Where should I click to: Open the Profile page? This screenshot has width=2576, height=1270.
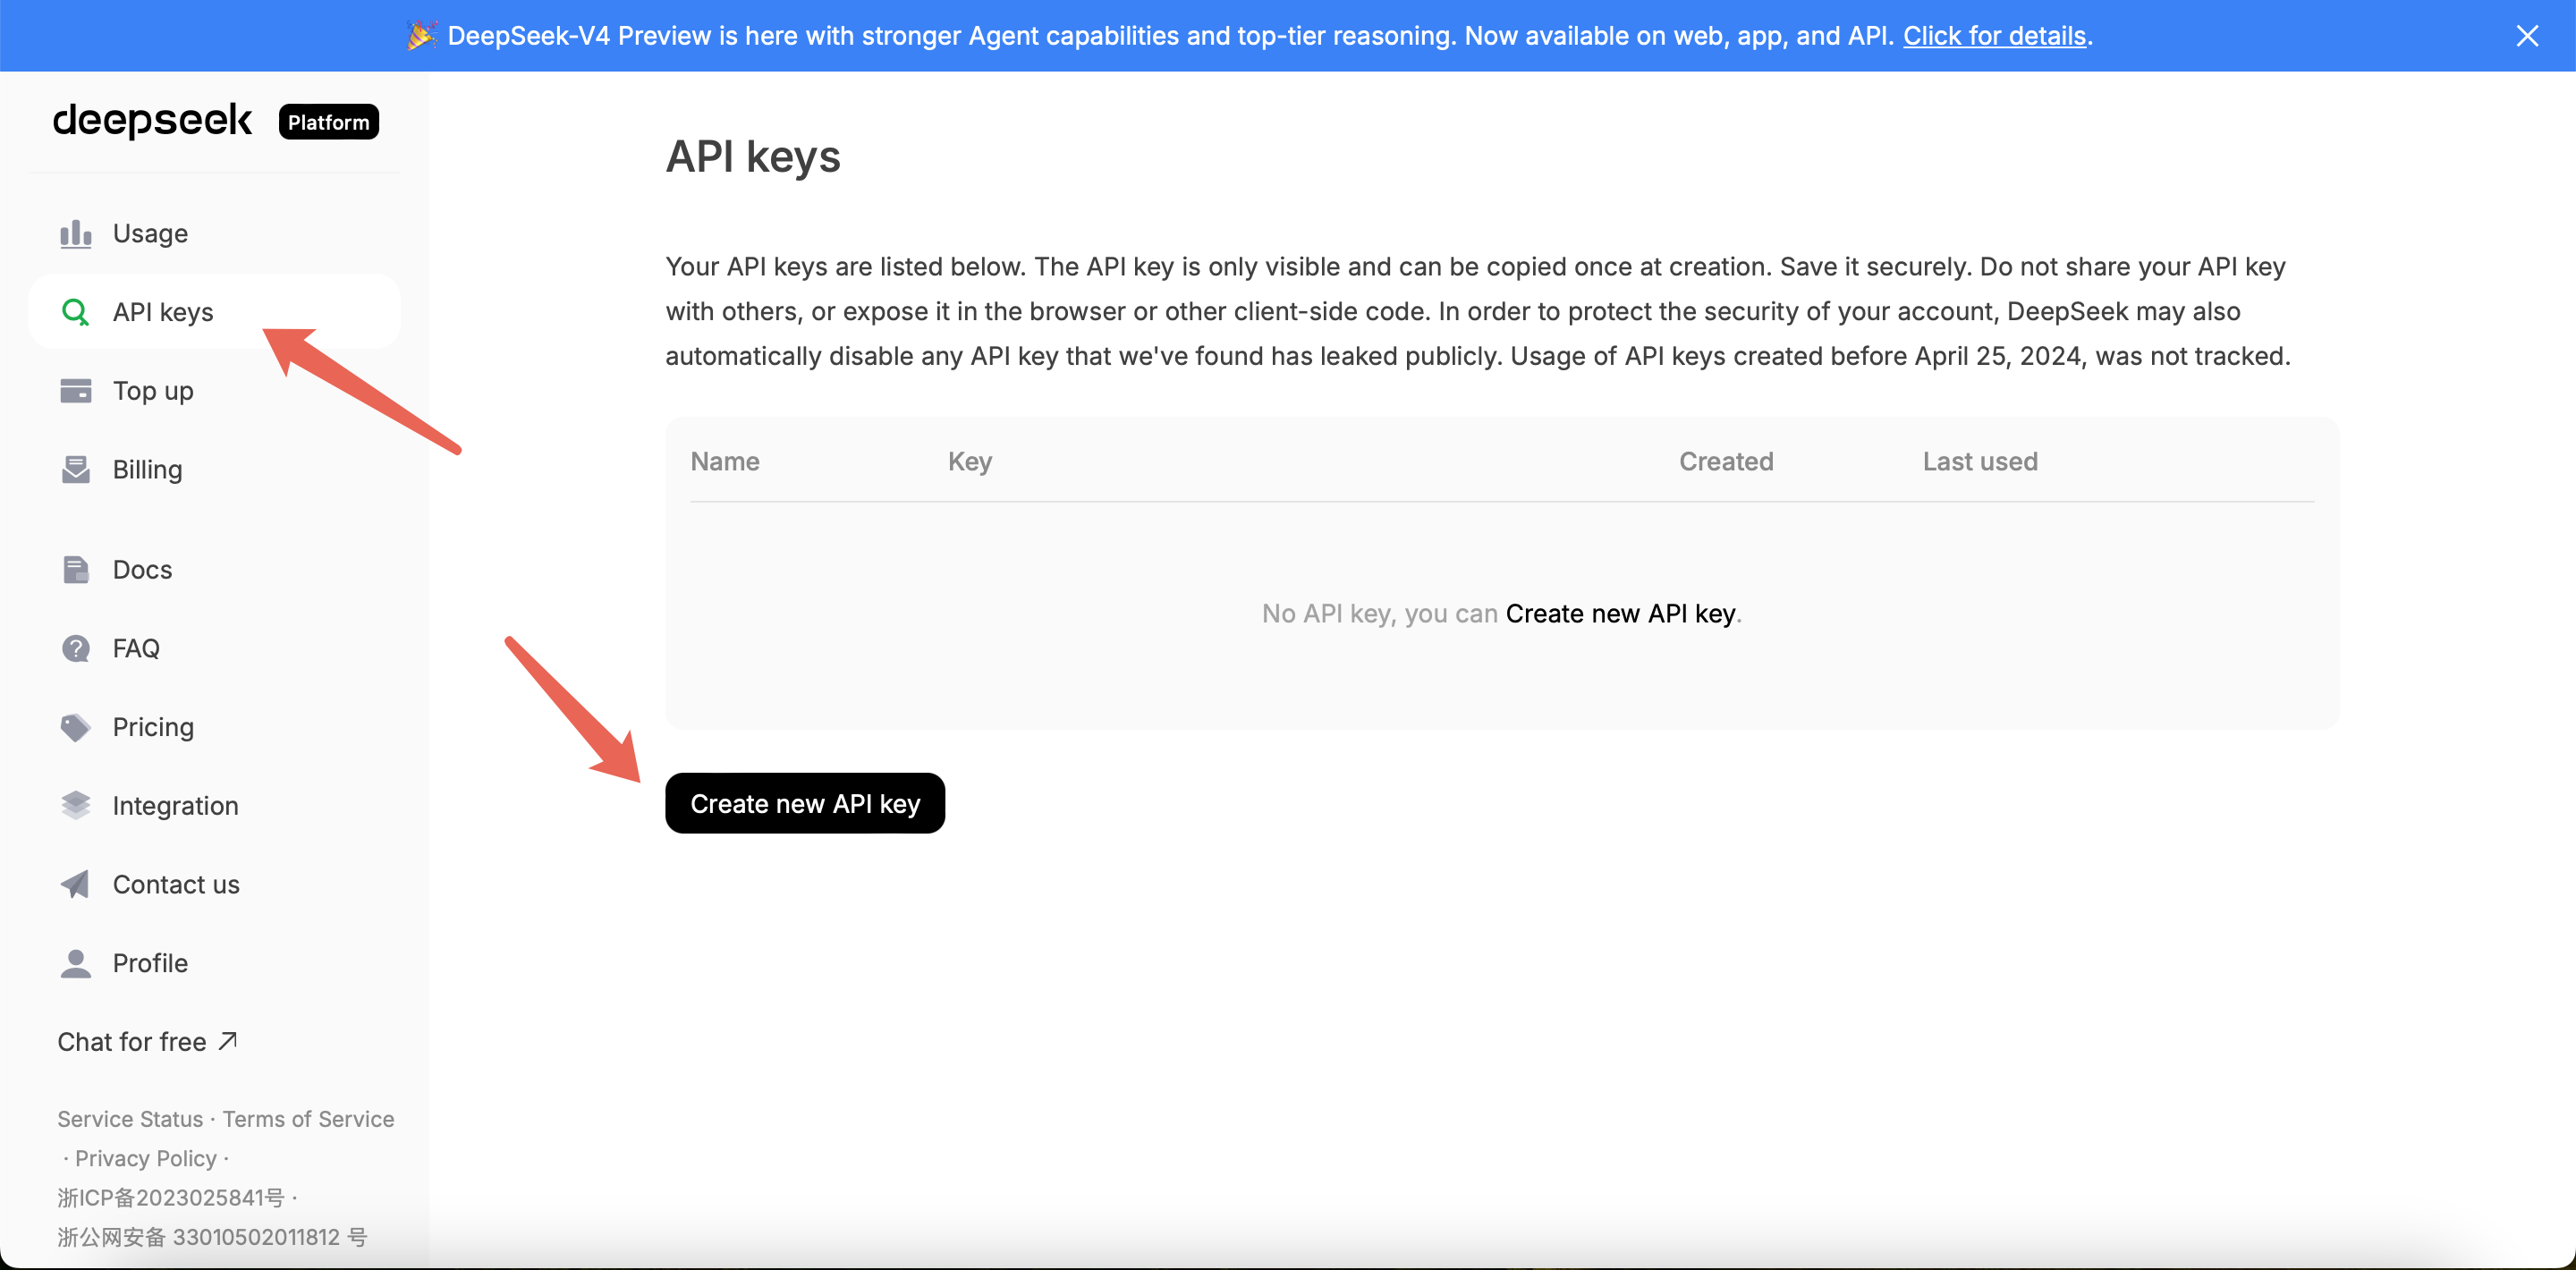click(214, 964)
